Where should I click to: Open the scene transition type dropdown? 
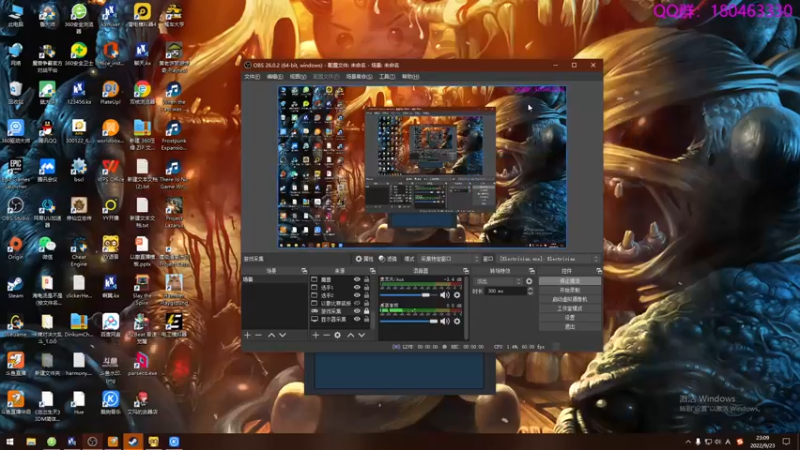click(498, 281)
